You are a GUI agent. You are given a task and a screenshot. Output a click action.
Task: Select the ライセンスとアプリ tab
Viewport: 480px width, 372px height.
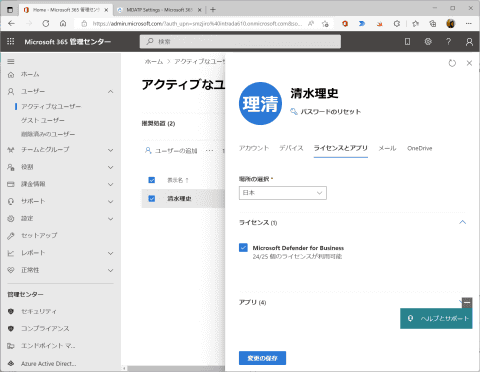[x=341, y=148]
